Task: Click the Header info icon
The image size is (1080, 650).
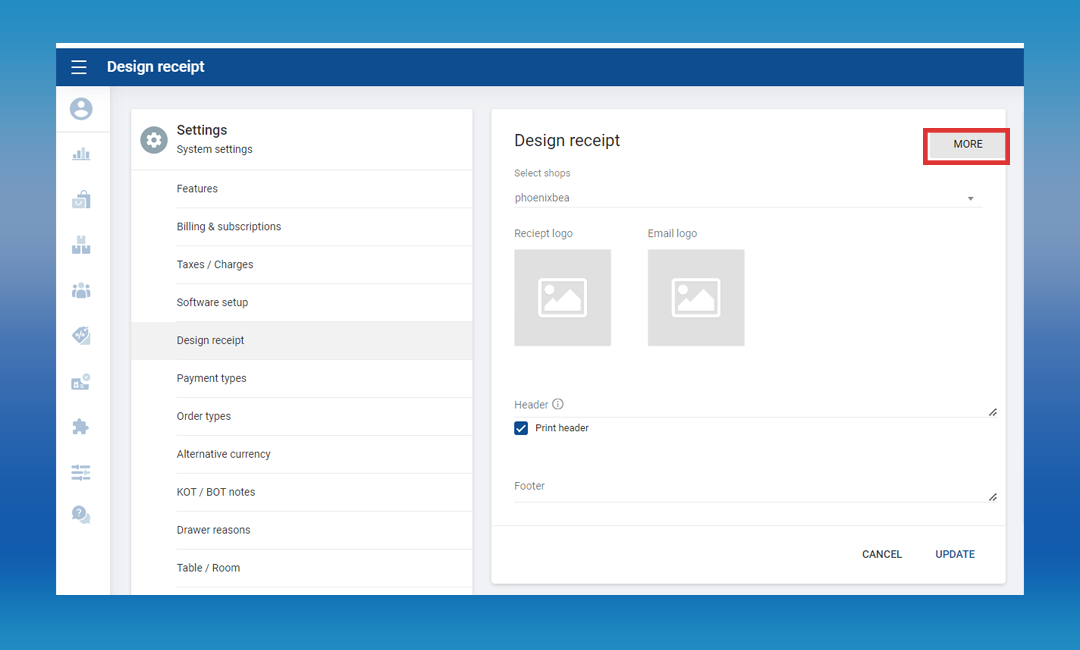Action: pos(558,405)
